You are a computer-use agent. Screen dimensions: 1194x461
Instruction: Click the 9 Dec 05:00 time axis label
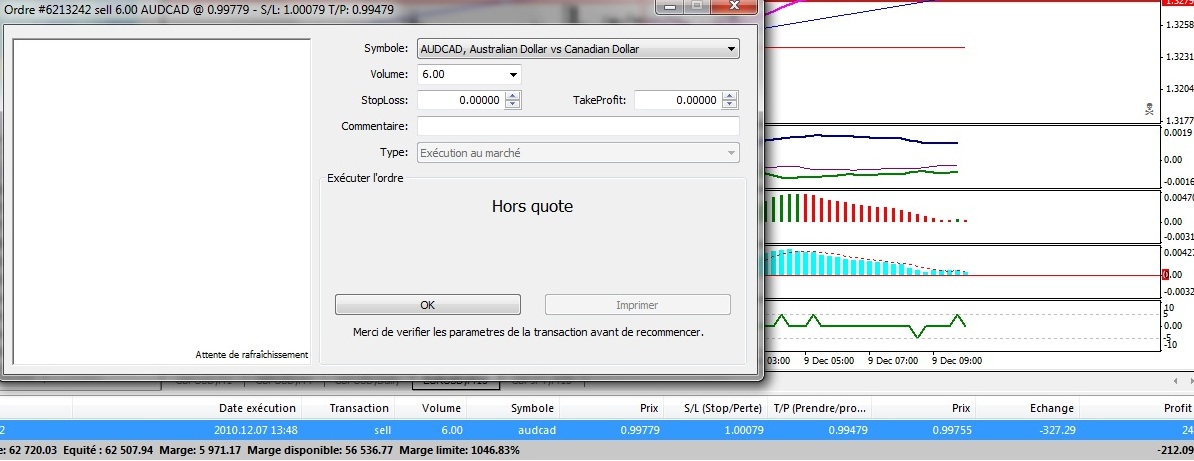click(830, 360)
